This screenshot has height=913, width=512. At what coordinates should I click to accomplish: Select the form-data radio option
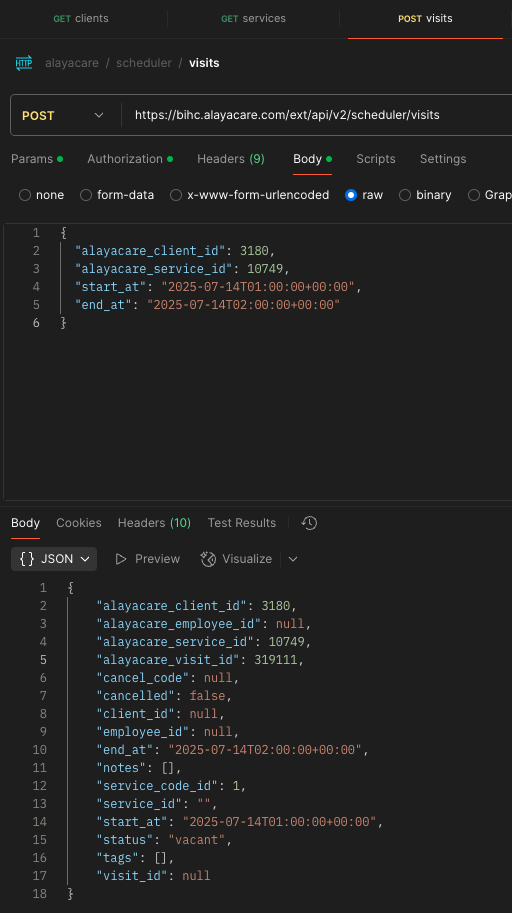click(x=86, y=195)
